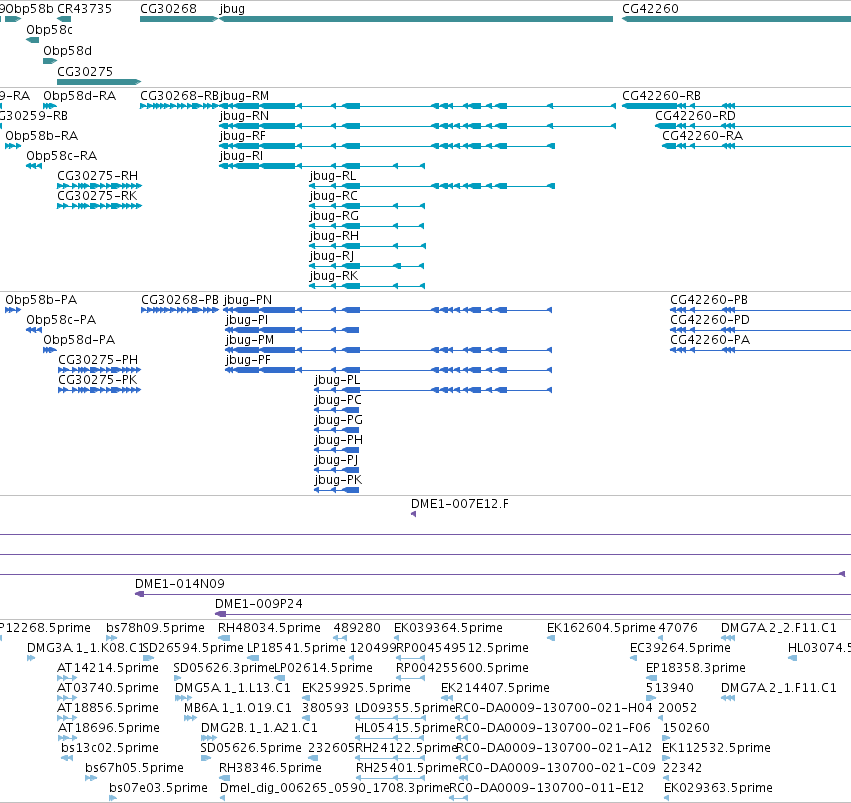Click transcript jbug-RJ
851x803 pixels.
[x=367, y=266]
